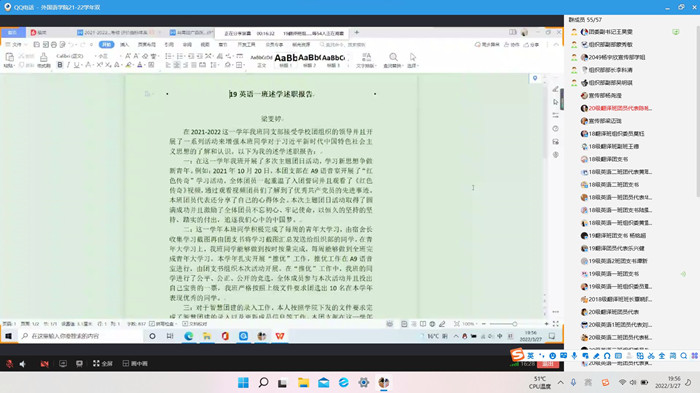700x393 pixels.
Task: Click the full screen button in call bar
Action: point(103,364)
